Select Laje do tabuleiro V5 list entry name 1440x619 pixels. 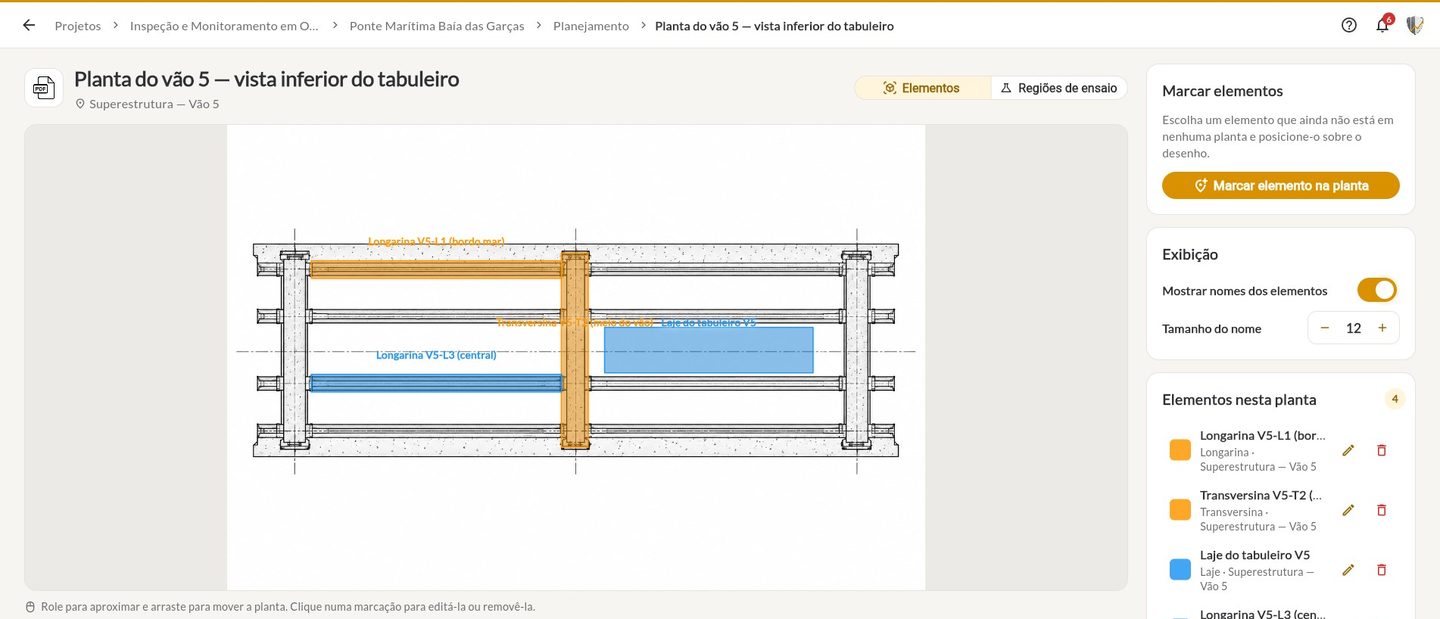click(1255, 555)
